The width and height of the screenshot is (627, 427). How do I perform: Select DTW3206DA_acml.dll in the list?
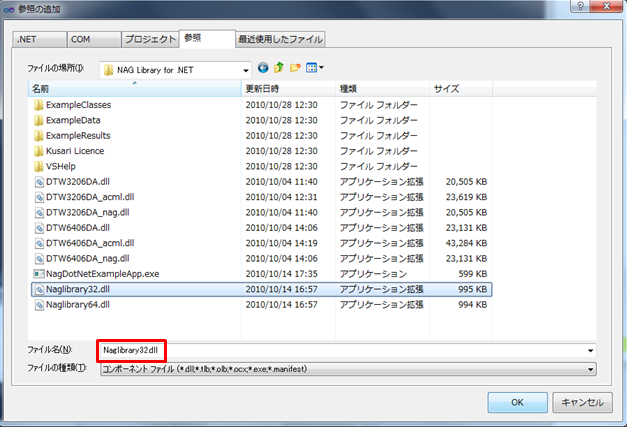[88, 197]
